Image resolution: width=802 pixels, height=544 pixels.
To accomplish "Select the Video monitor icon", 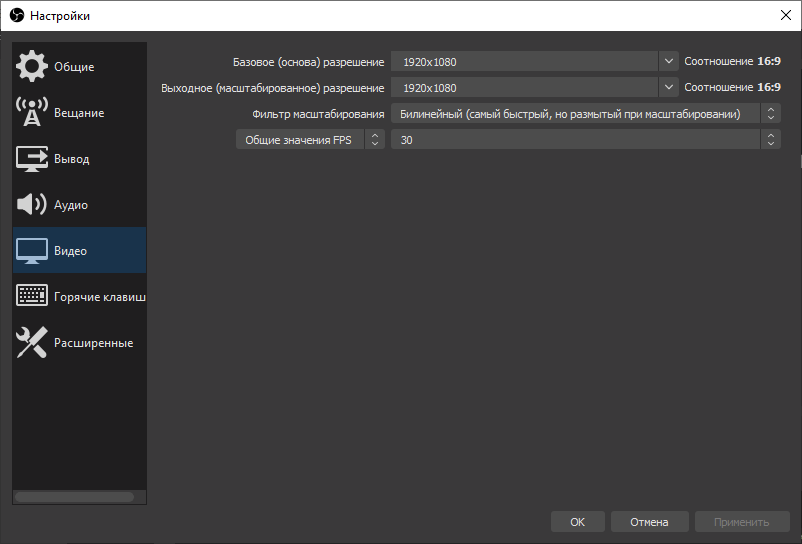I will [x=32, y=251].
